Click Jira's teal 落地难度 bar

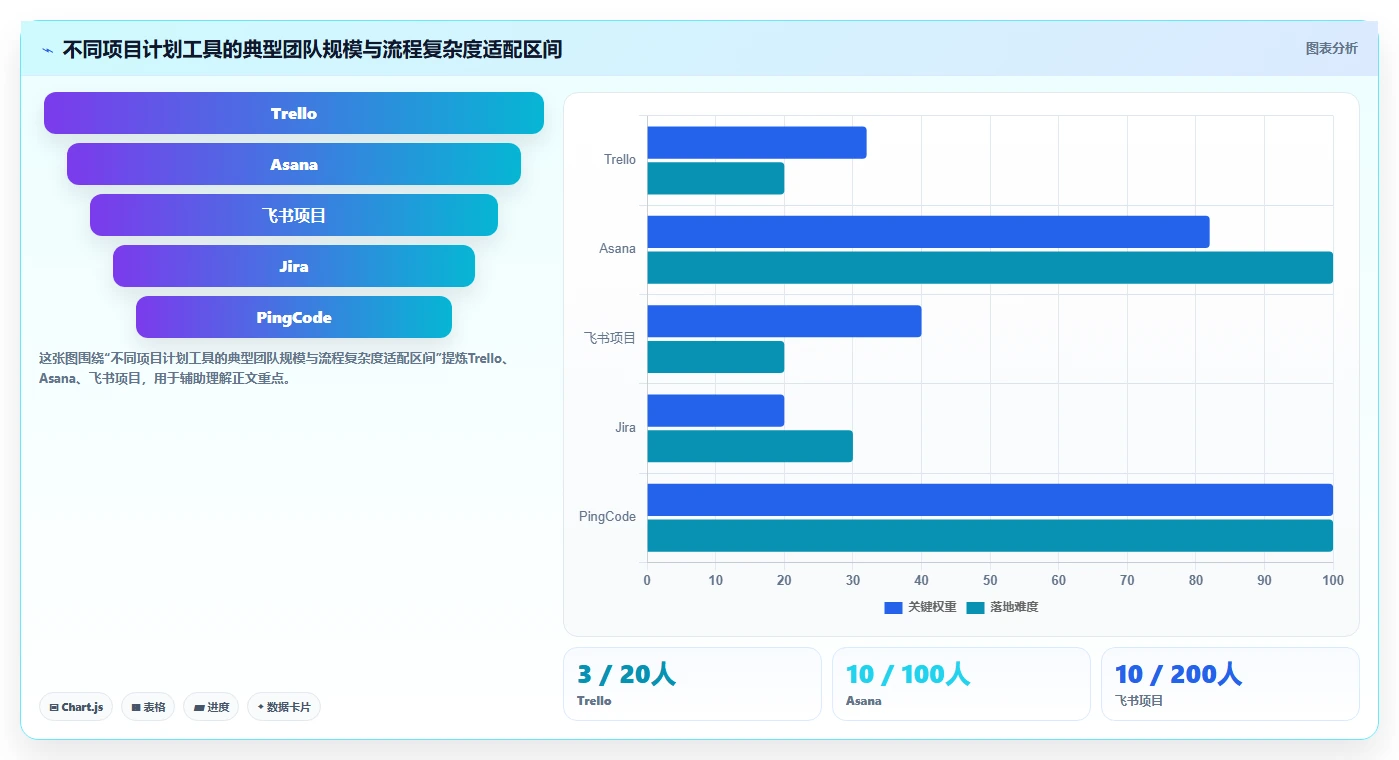[750, 446]
